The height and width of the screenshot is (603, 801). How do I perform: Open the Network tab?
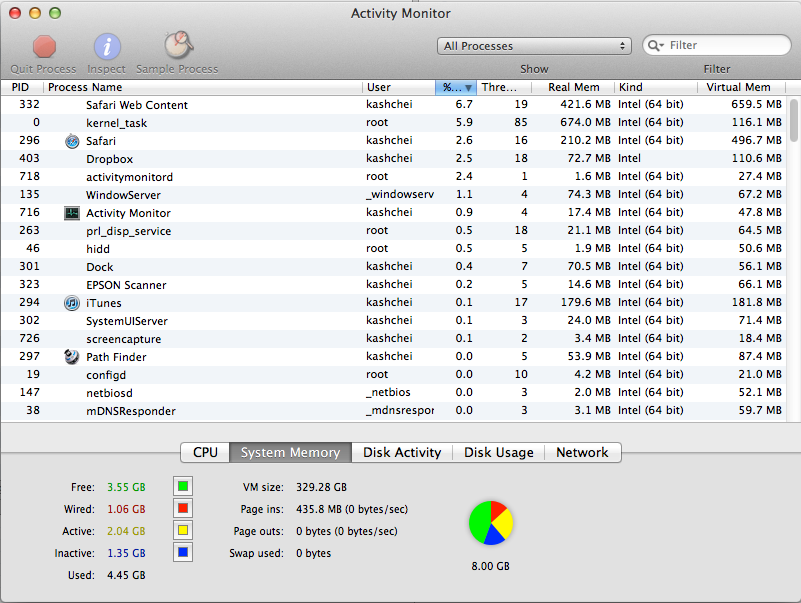click(582, 452)
